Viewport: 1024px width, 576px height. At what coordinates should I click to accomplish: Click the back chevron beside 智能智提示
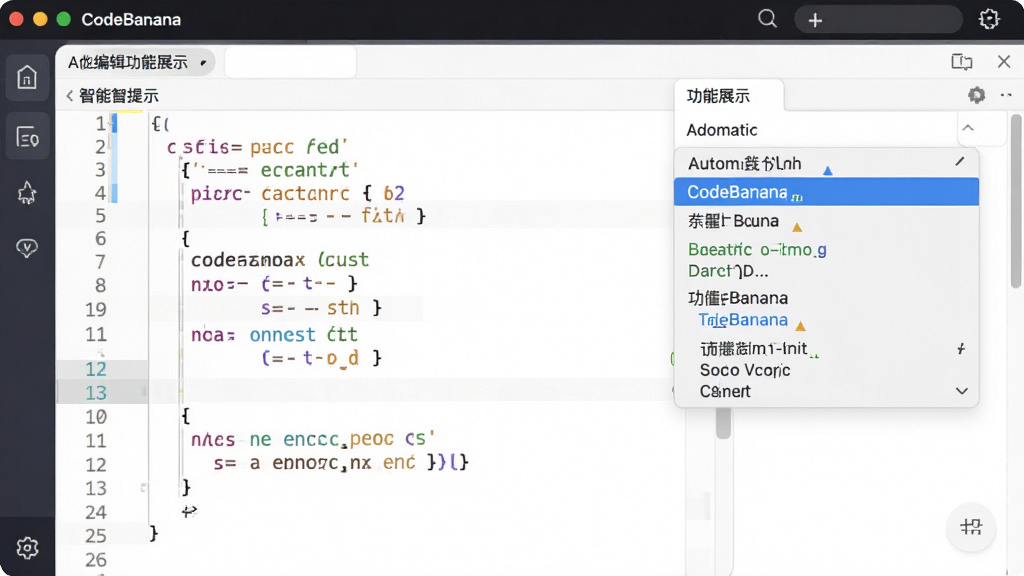click(69, 96)
